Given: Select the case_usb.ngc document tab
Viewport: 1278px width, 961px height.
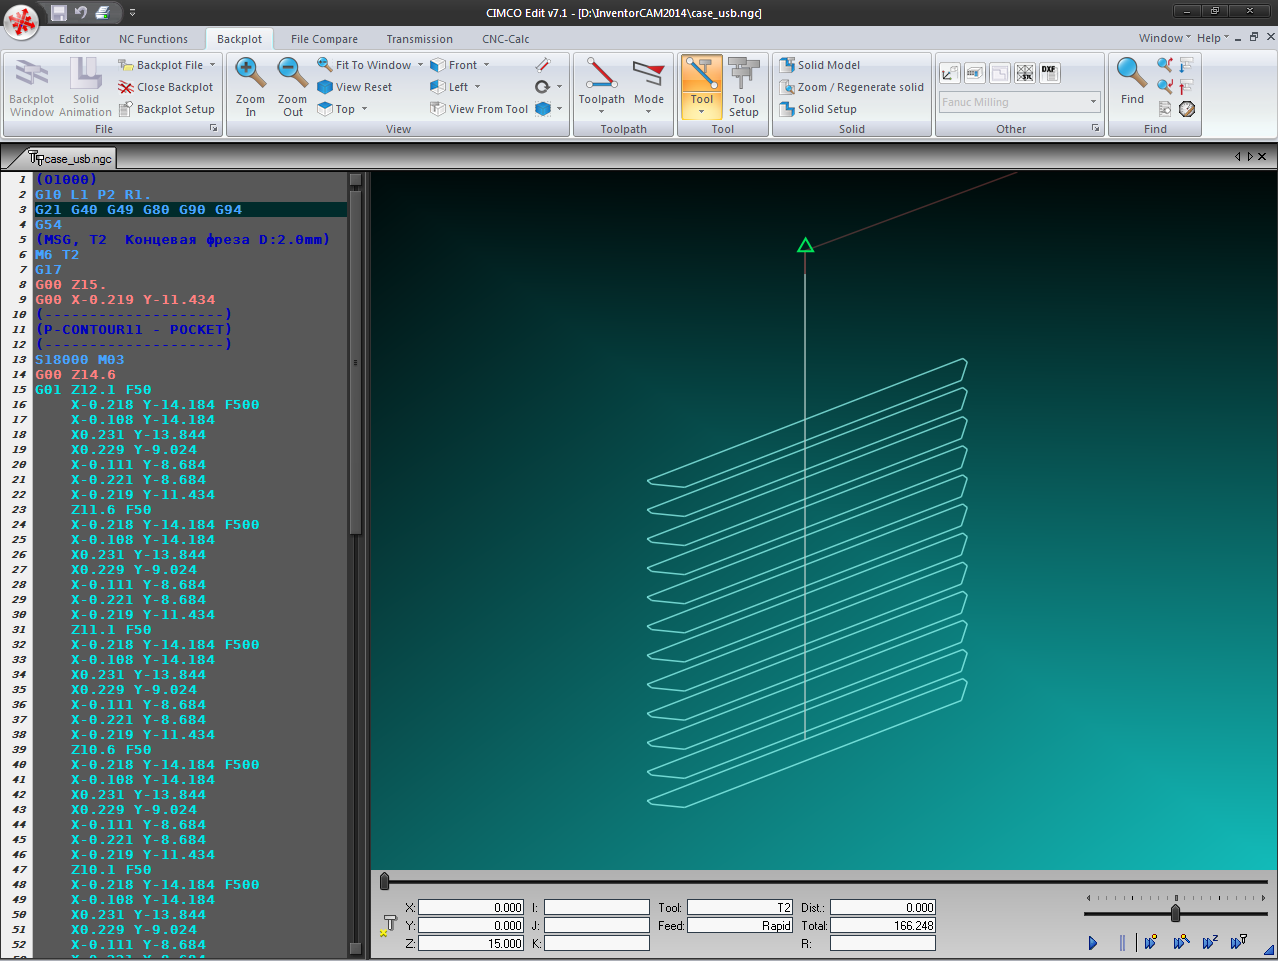Looking at the screenshot, I should tap(70, 158).
